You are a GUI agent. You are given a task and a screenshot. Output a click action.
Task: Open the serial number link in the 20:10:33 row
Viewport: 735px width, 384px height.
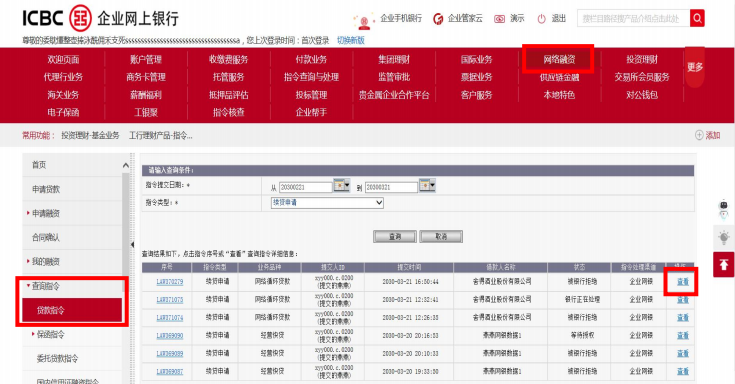pyautogui.click(x=169, y=353)
